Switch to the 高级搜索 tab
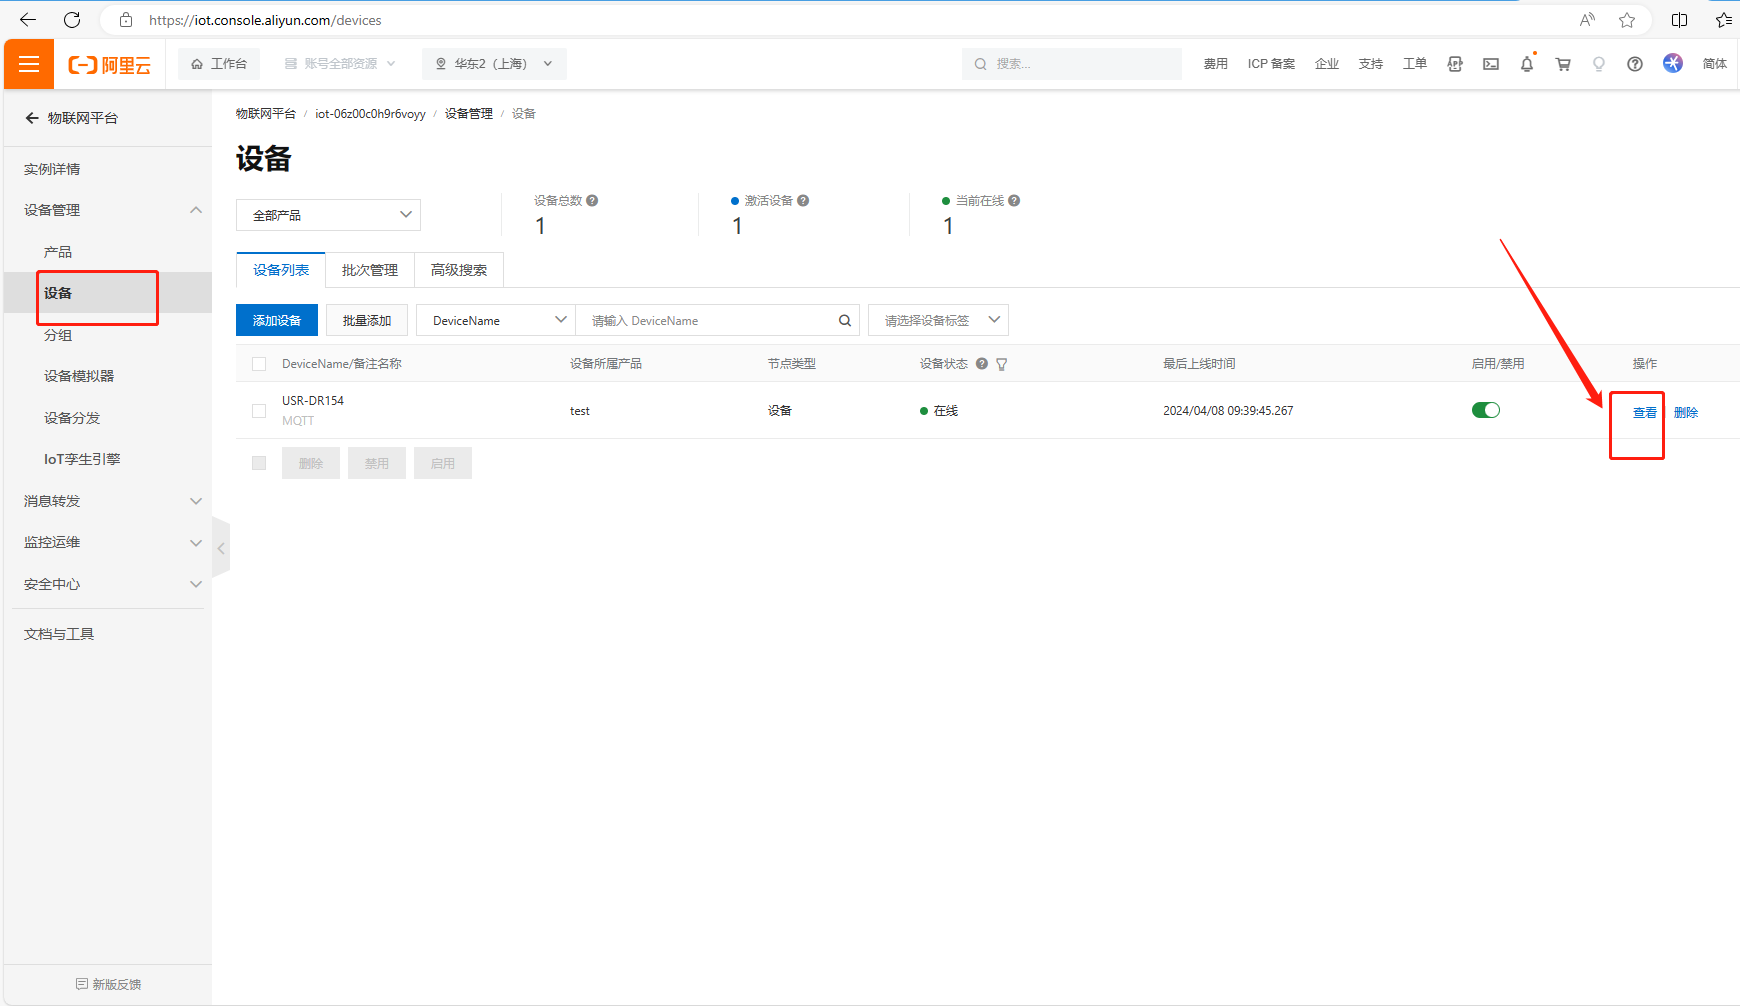The image size is (1740, 1006). pyautogui.click(x=459, y=270)
